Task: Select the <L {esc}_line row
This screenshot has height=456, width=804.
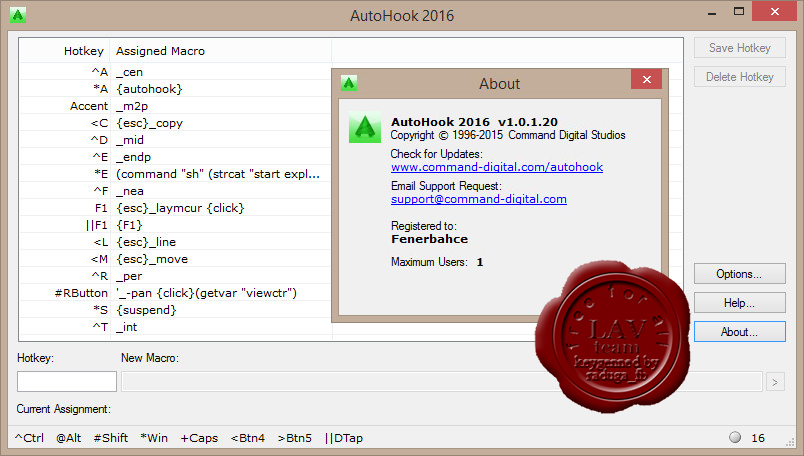Action: (176, 242)
